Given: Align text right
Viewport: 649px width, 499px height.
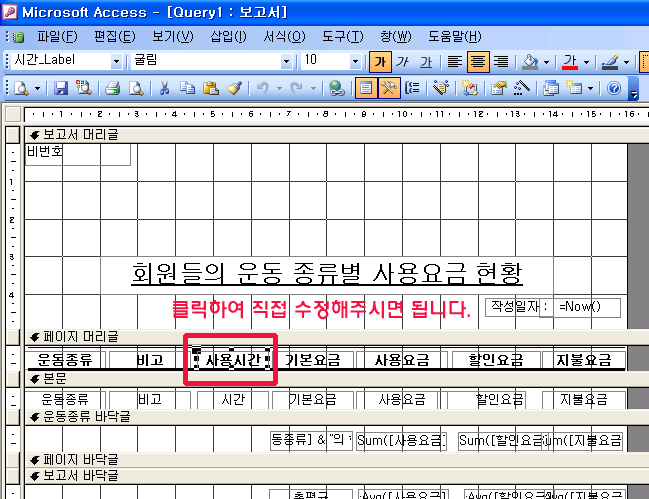Looking at the screenshot, I should (x=501, y=62).
